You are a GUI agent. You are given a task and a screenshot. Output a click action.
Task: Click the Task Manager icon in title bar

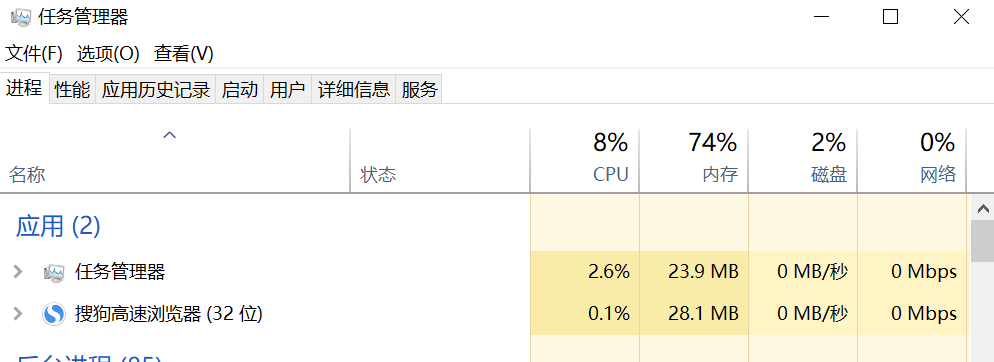tap(21, 17)
